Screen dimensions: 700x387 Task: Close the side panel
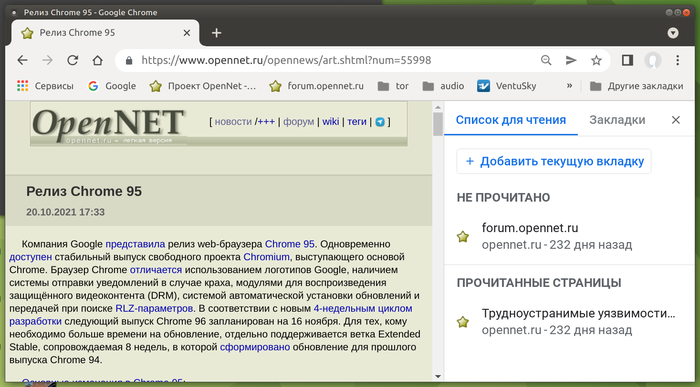coord(675,120)
